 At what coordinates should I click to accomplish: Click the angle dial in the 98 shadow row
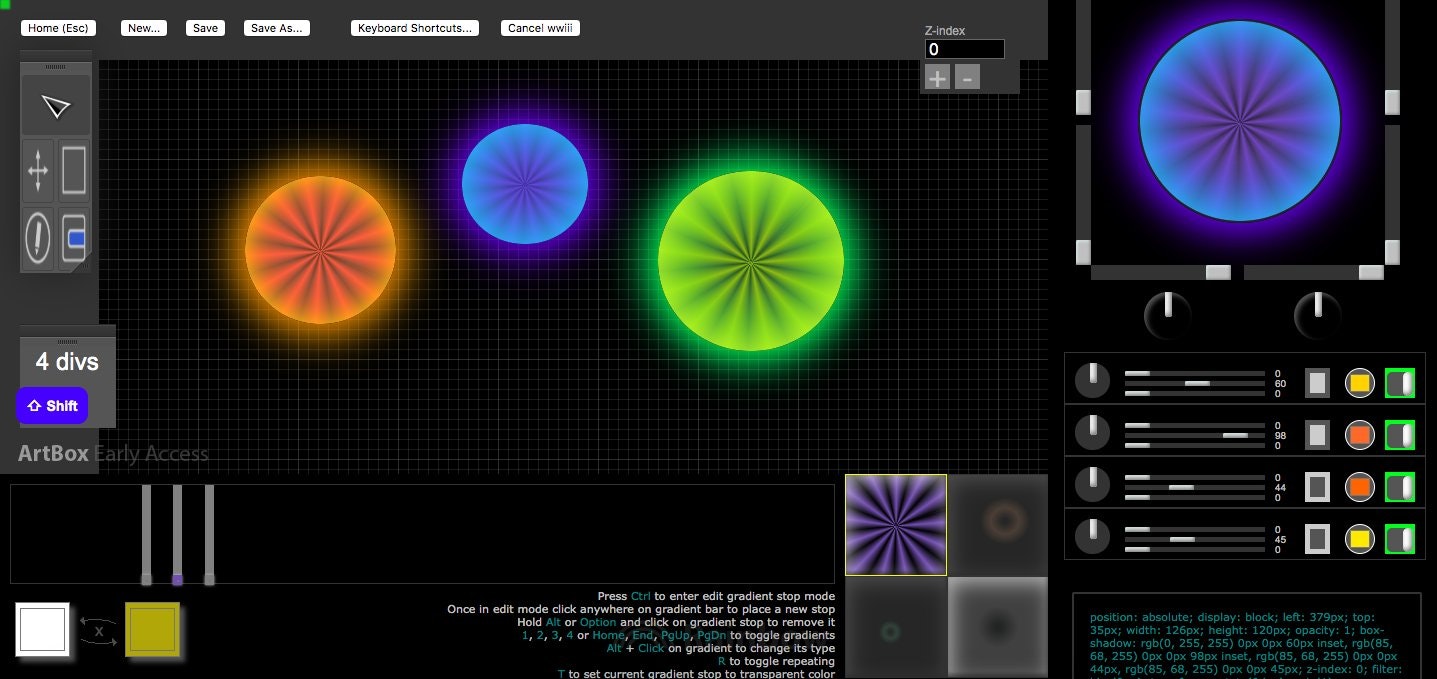(x=1092, y=433)
